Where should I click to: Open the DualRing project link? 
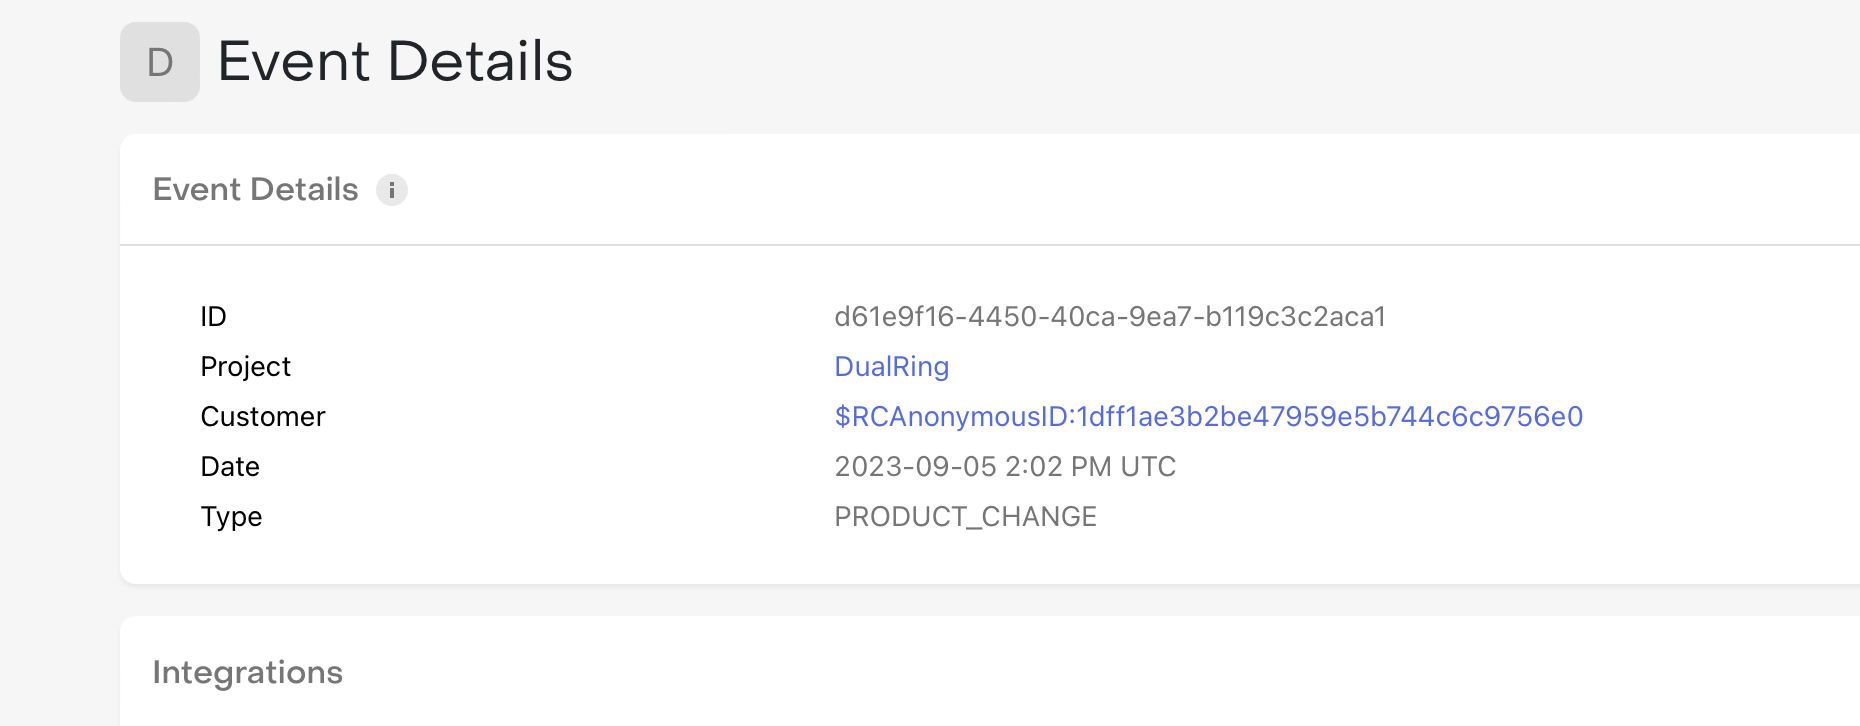(x=892, y=366)
